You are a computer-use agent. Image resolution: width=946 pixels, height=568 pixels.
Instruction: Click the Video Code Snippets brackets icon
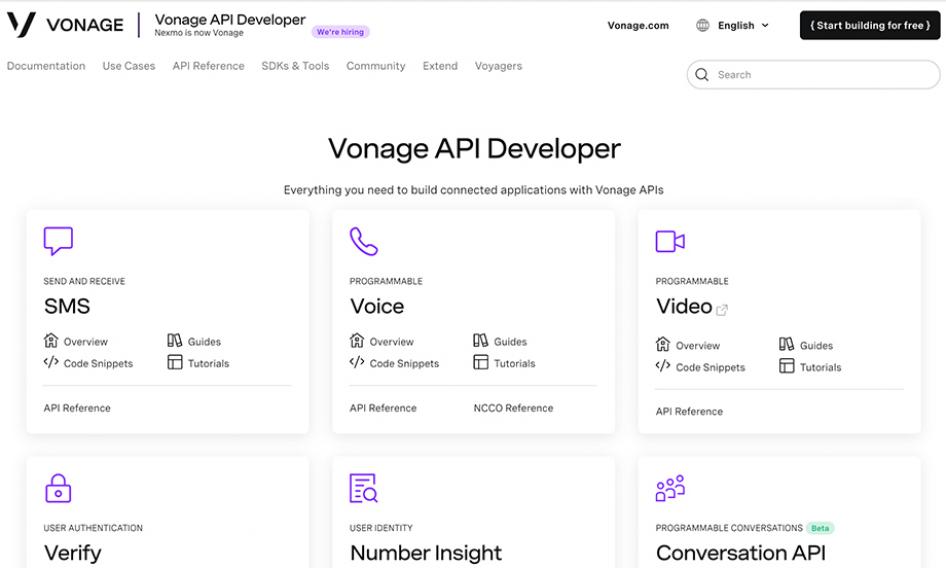tap(663, 366)
